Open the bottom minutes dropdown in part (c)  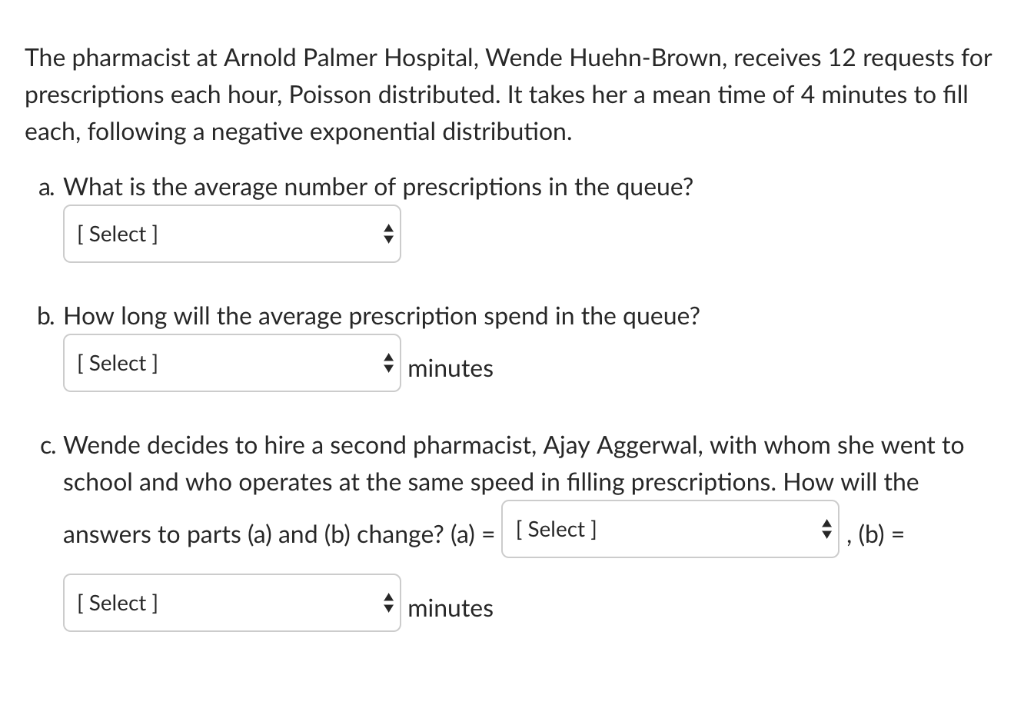tap(230, 603)
